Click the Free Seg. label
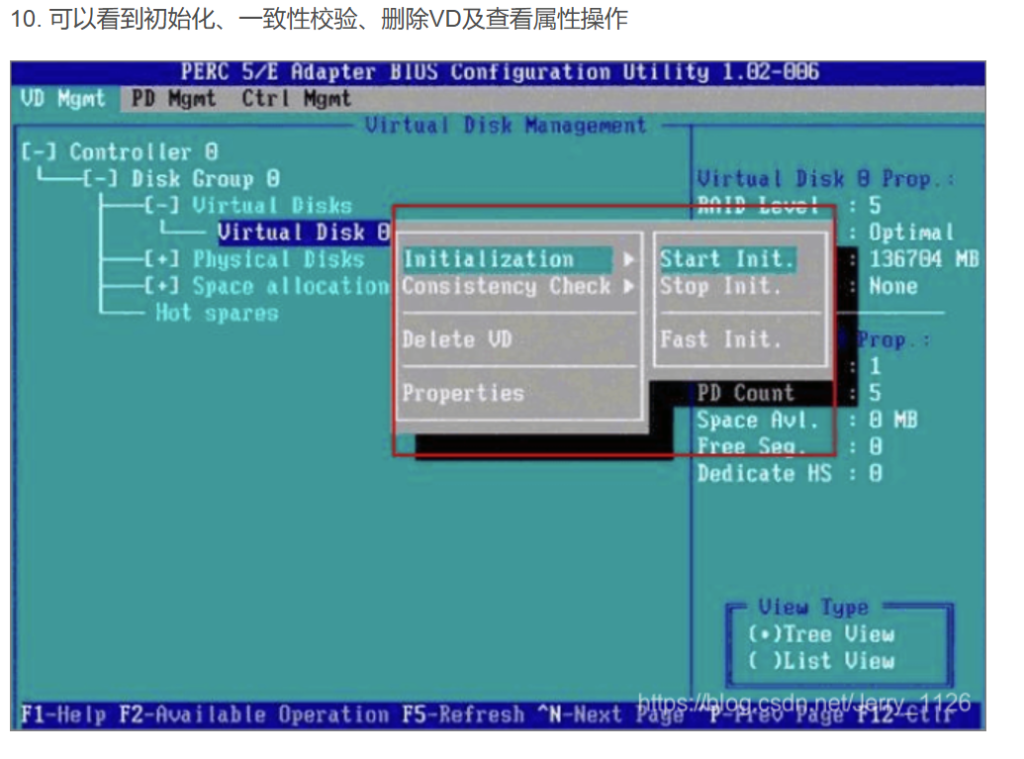The width and height of the screenshot is (1024, 759). click(751, 447)
